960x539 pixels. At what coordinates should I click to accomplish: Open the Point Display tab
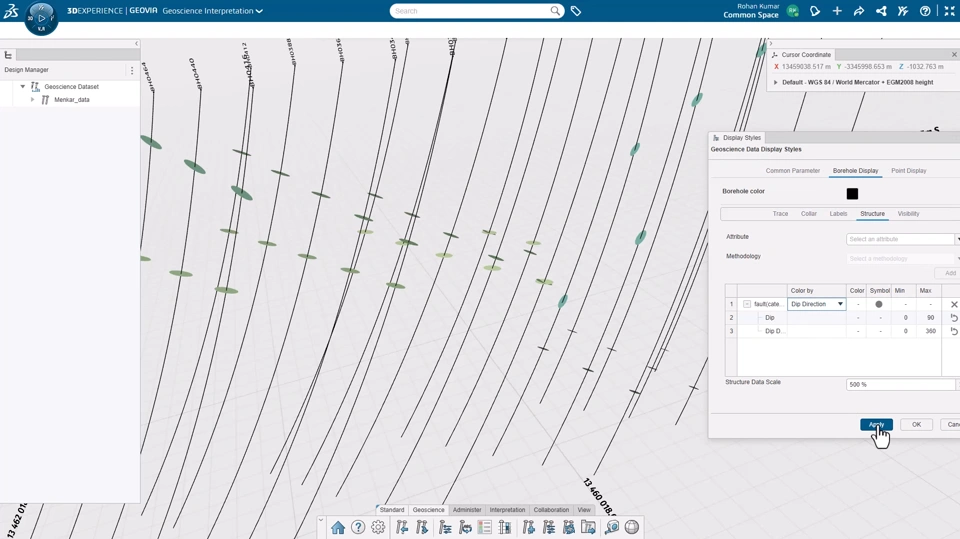point(909,171)
